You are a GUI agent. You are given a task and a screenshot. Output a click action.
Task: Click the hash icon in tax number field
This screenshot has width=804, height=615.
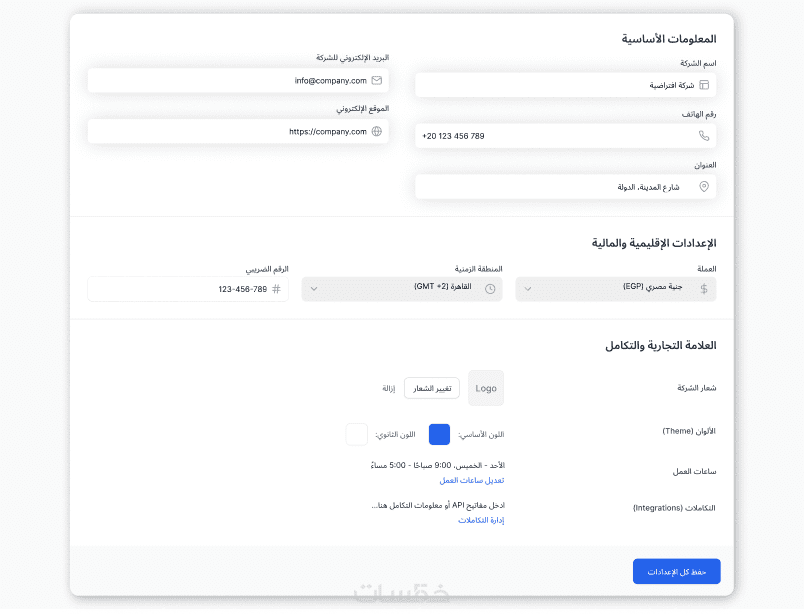pos(276,289)
